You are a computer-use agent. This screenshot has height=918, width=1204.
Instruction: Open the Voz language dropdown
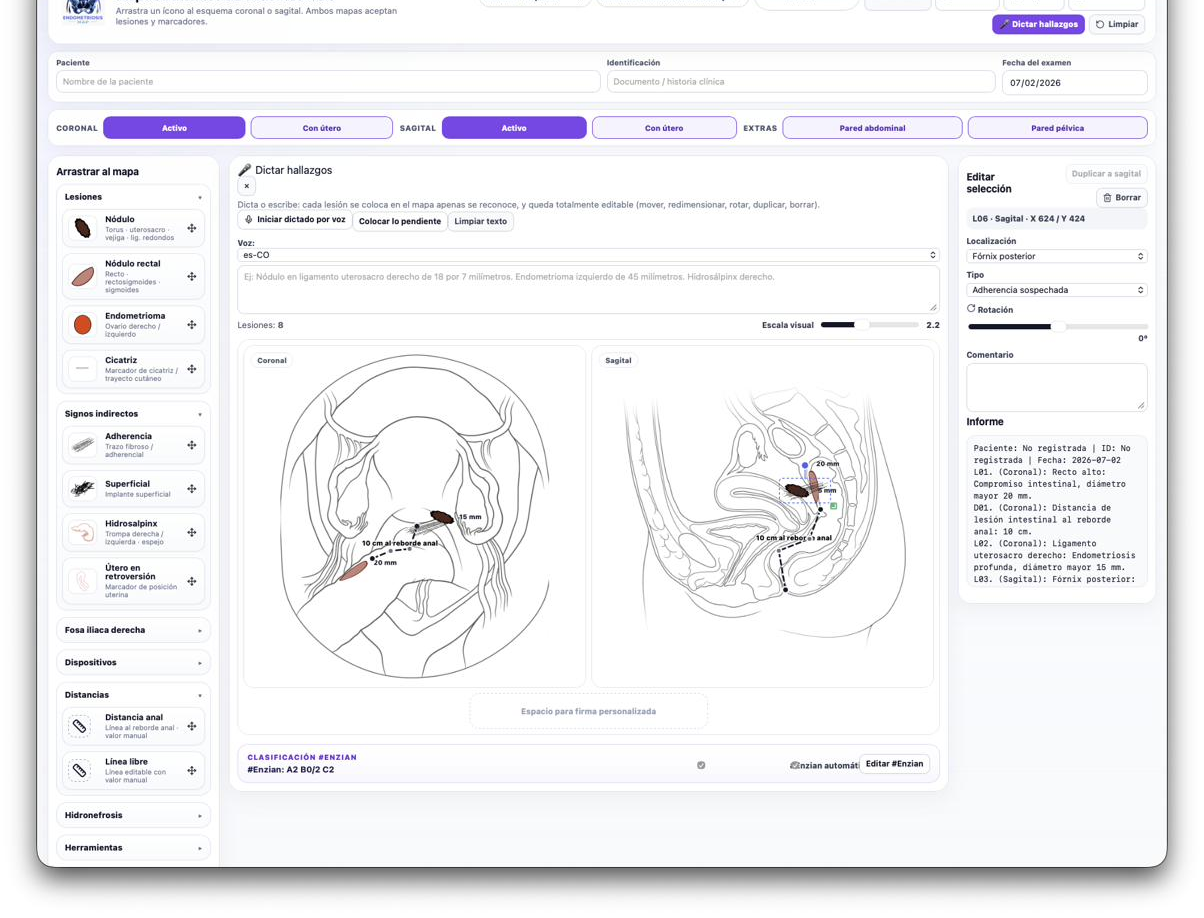click(588, 255)
